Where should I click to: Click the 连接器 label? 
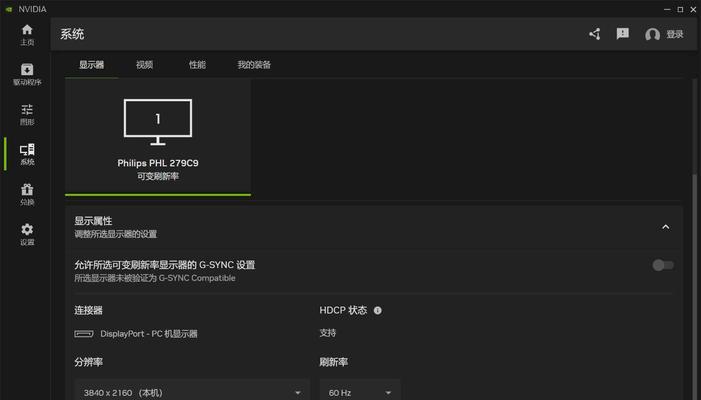(89, 310)
